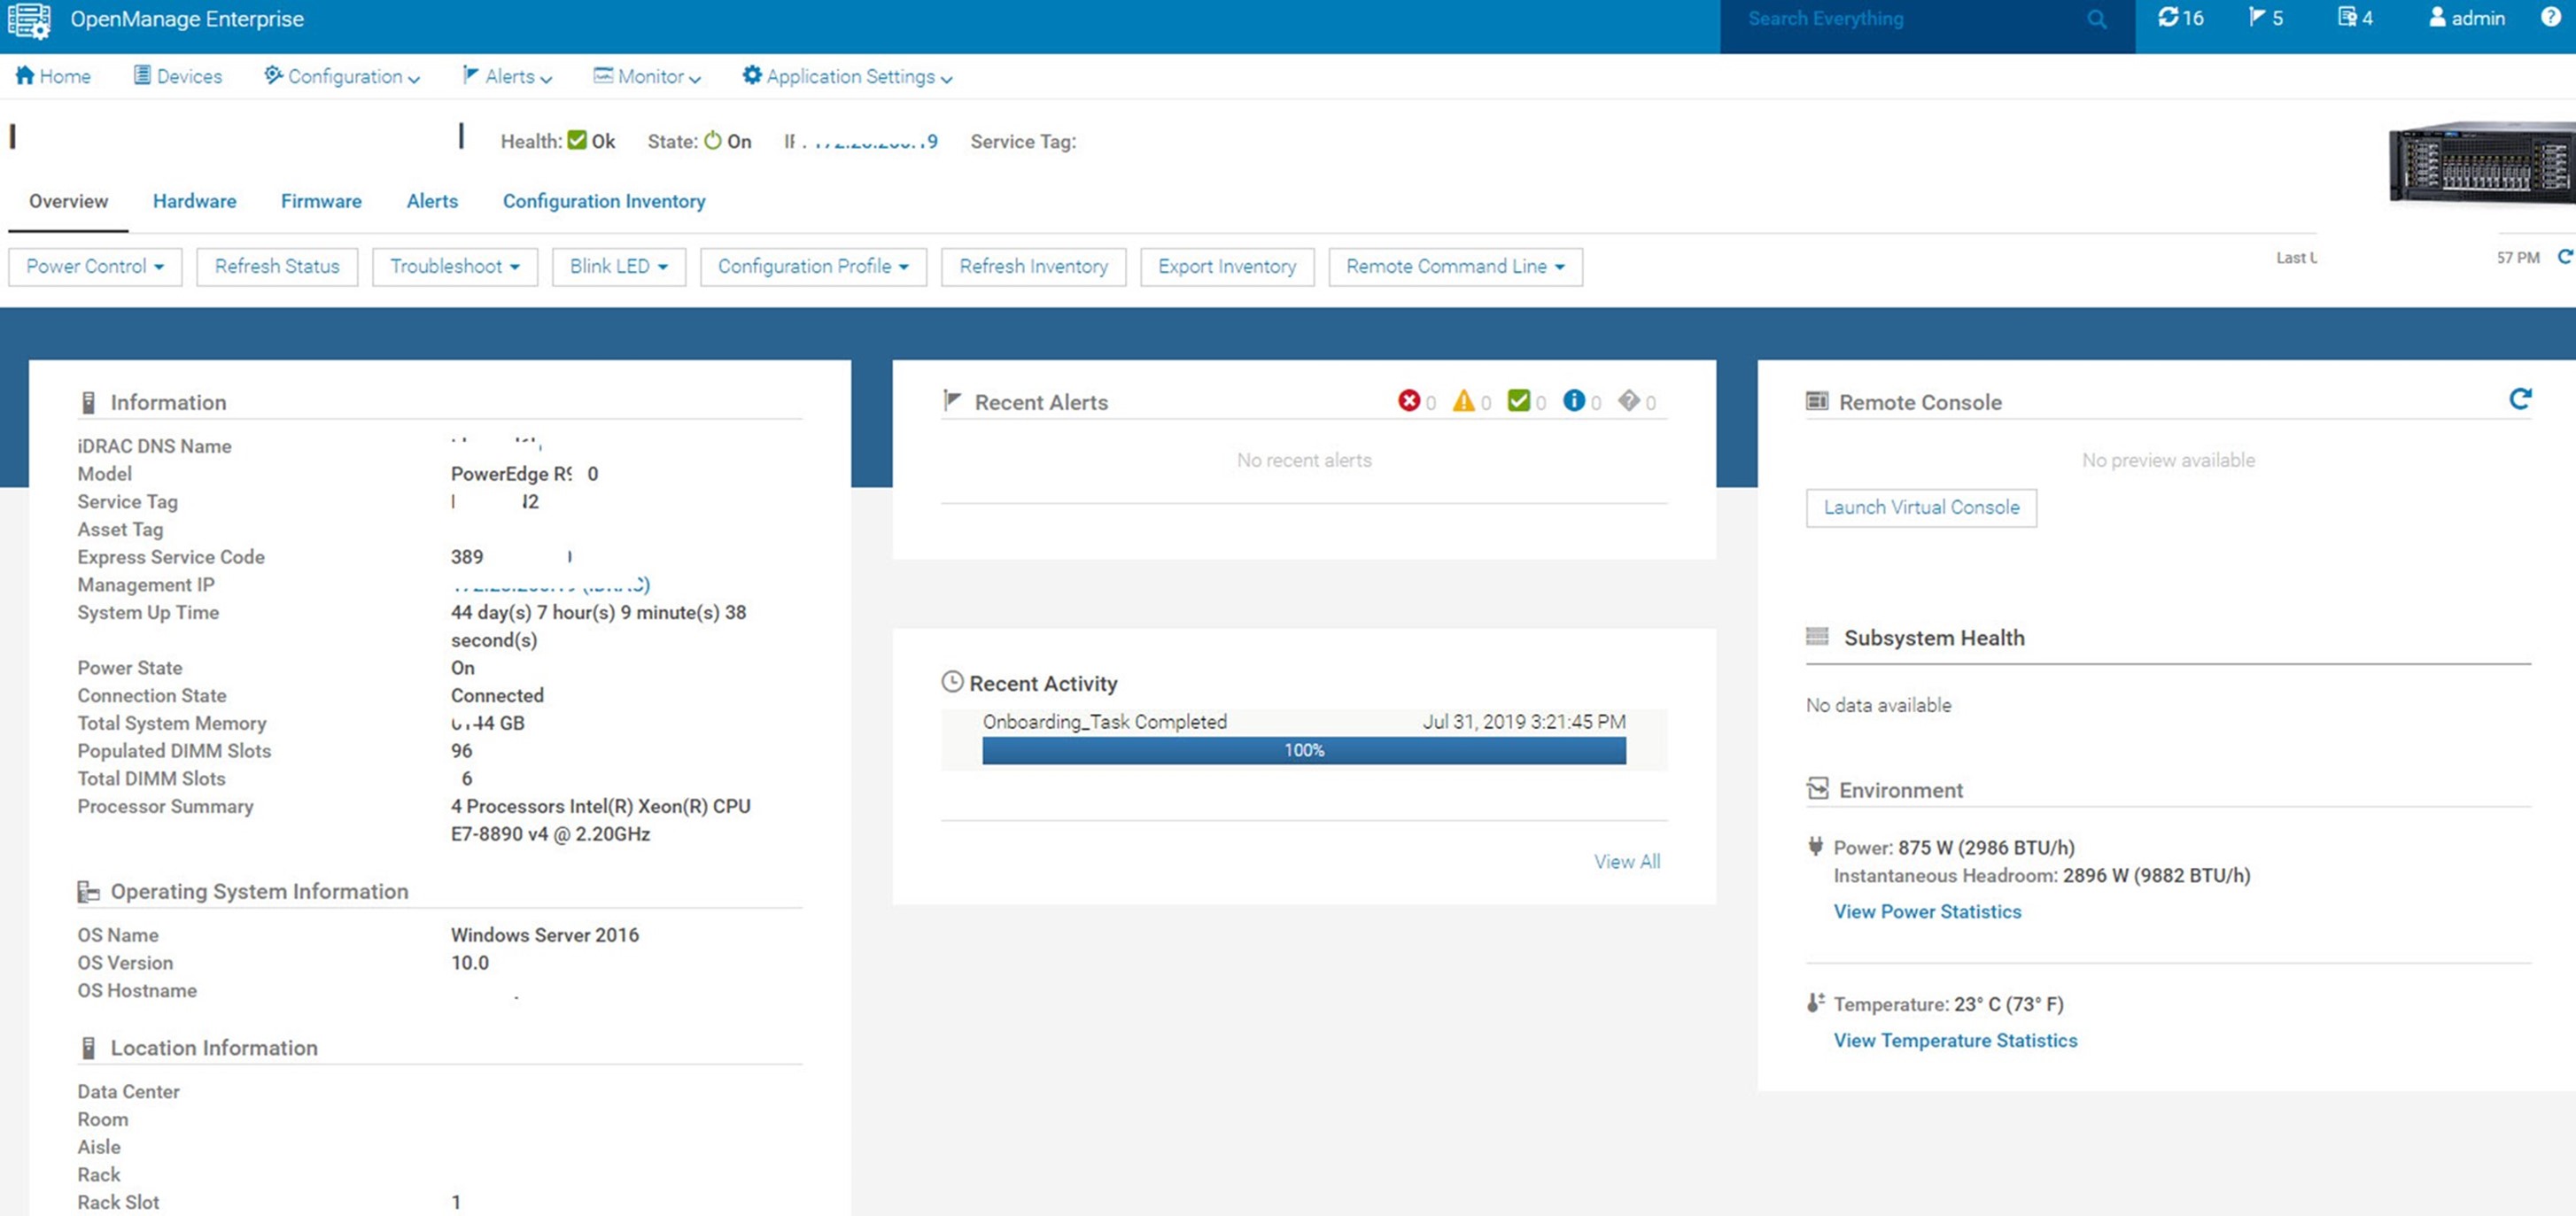Viewport: 2576px width, 1216px height.
Task: Open the alerts flag counter showing 5
Action: point(2266,18)
